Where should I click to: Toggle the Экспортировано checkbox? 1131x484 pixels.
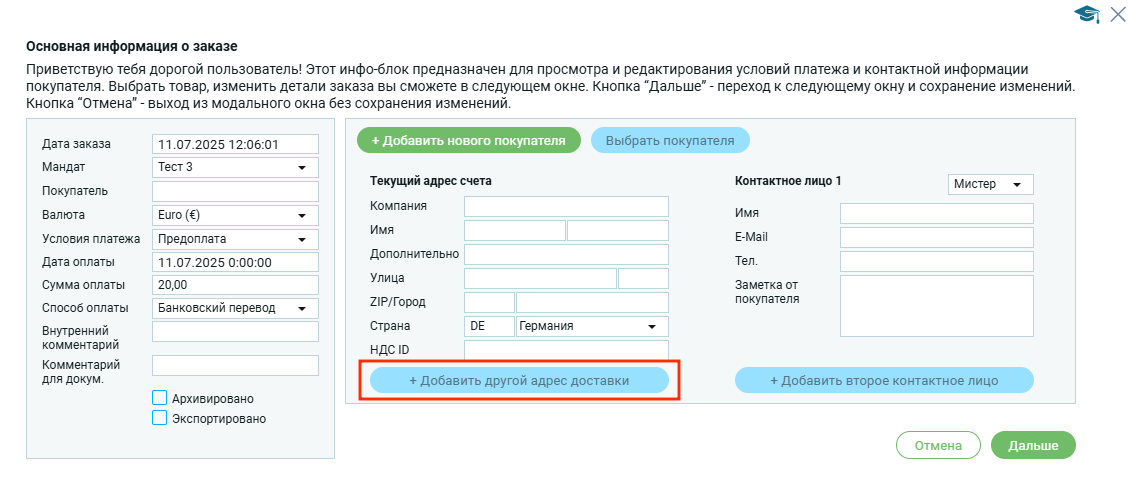(x=159, y=419)
